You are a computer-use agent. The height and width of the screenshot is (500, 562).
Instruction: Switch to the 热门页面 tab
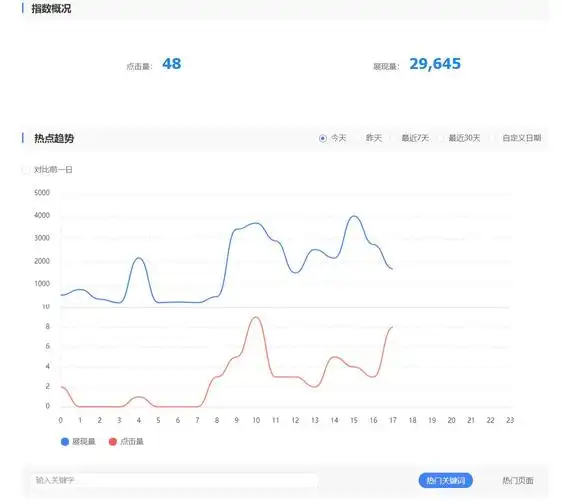pyautogui.click(x=518, y=480)
